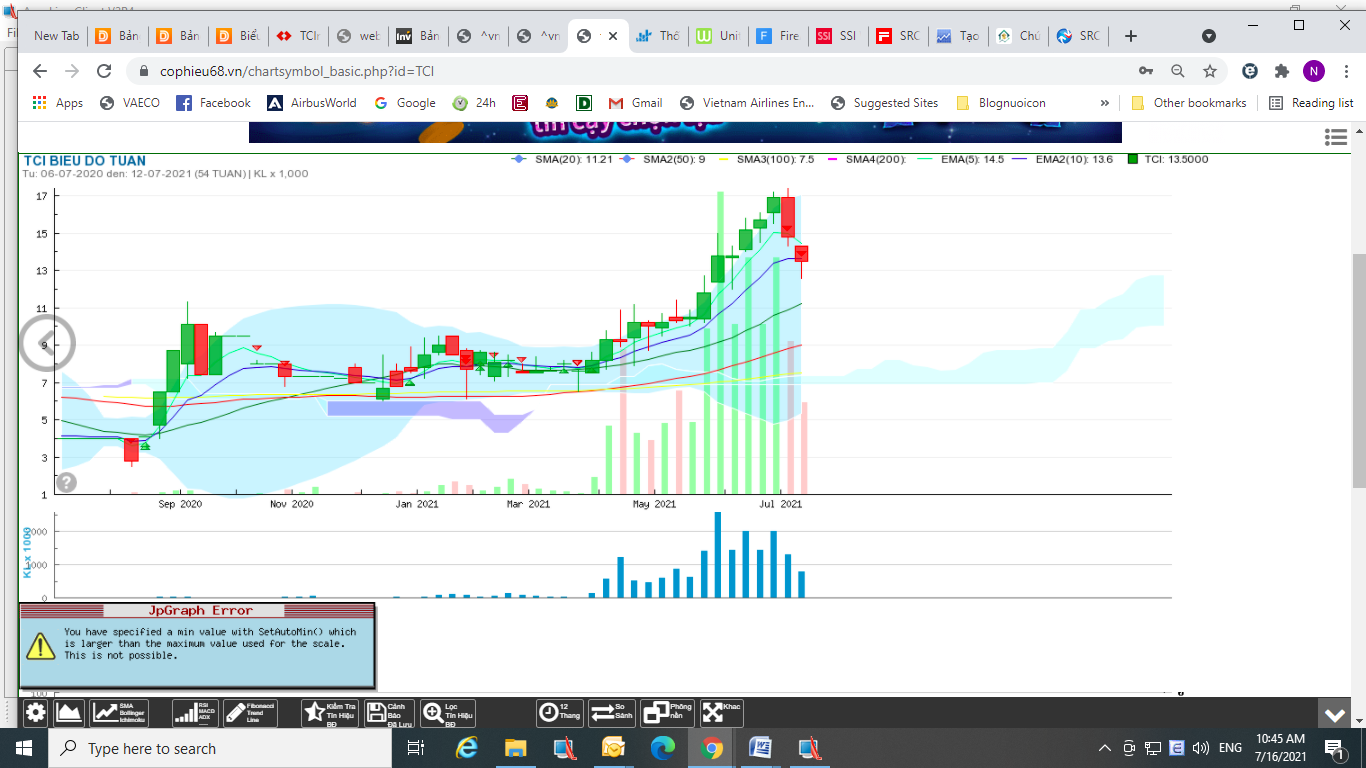1366x768 pixels.
Task: Toggle fullscreen with the Khac expand icon
Action: click(721, 713)
